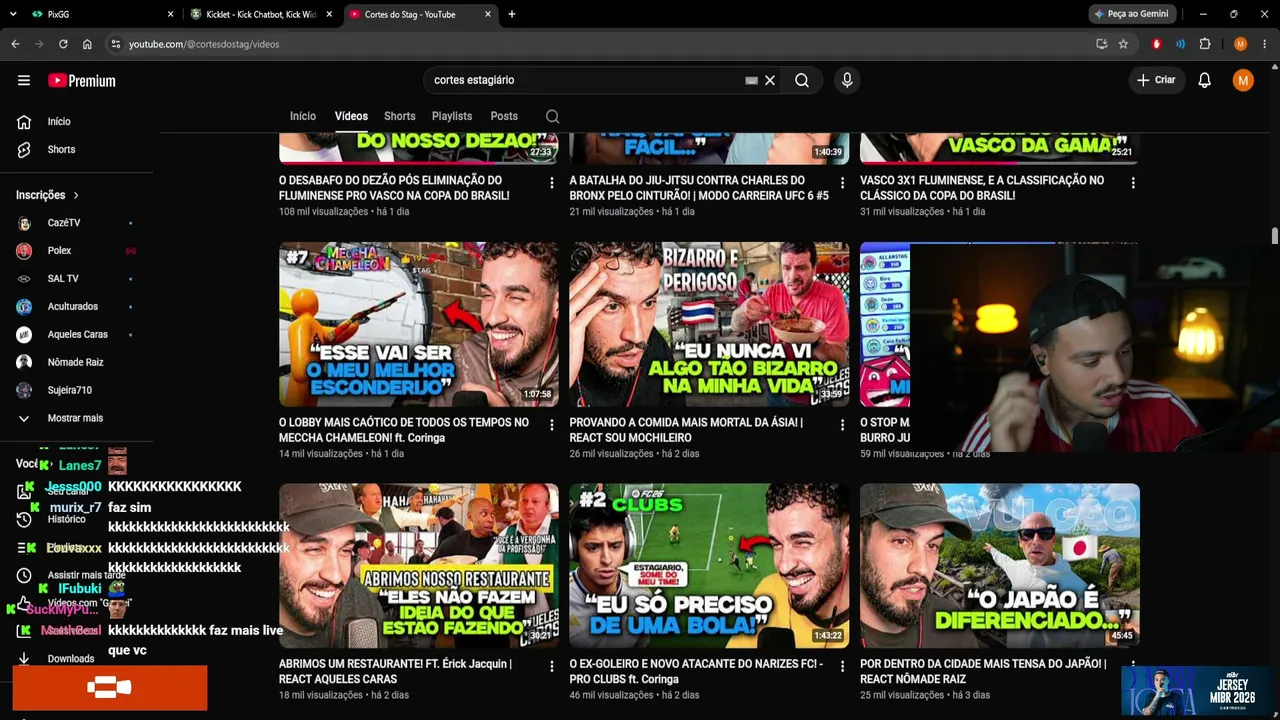Open the channel Posts tab
This screenshot has width=1280, height=720.
(504, 116)
